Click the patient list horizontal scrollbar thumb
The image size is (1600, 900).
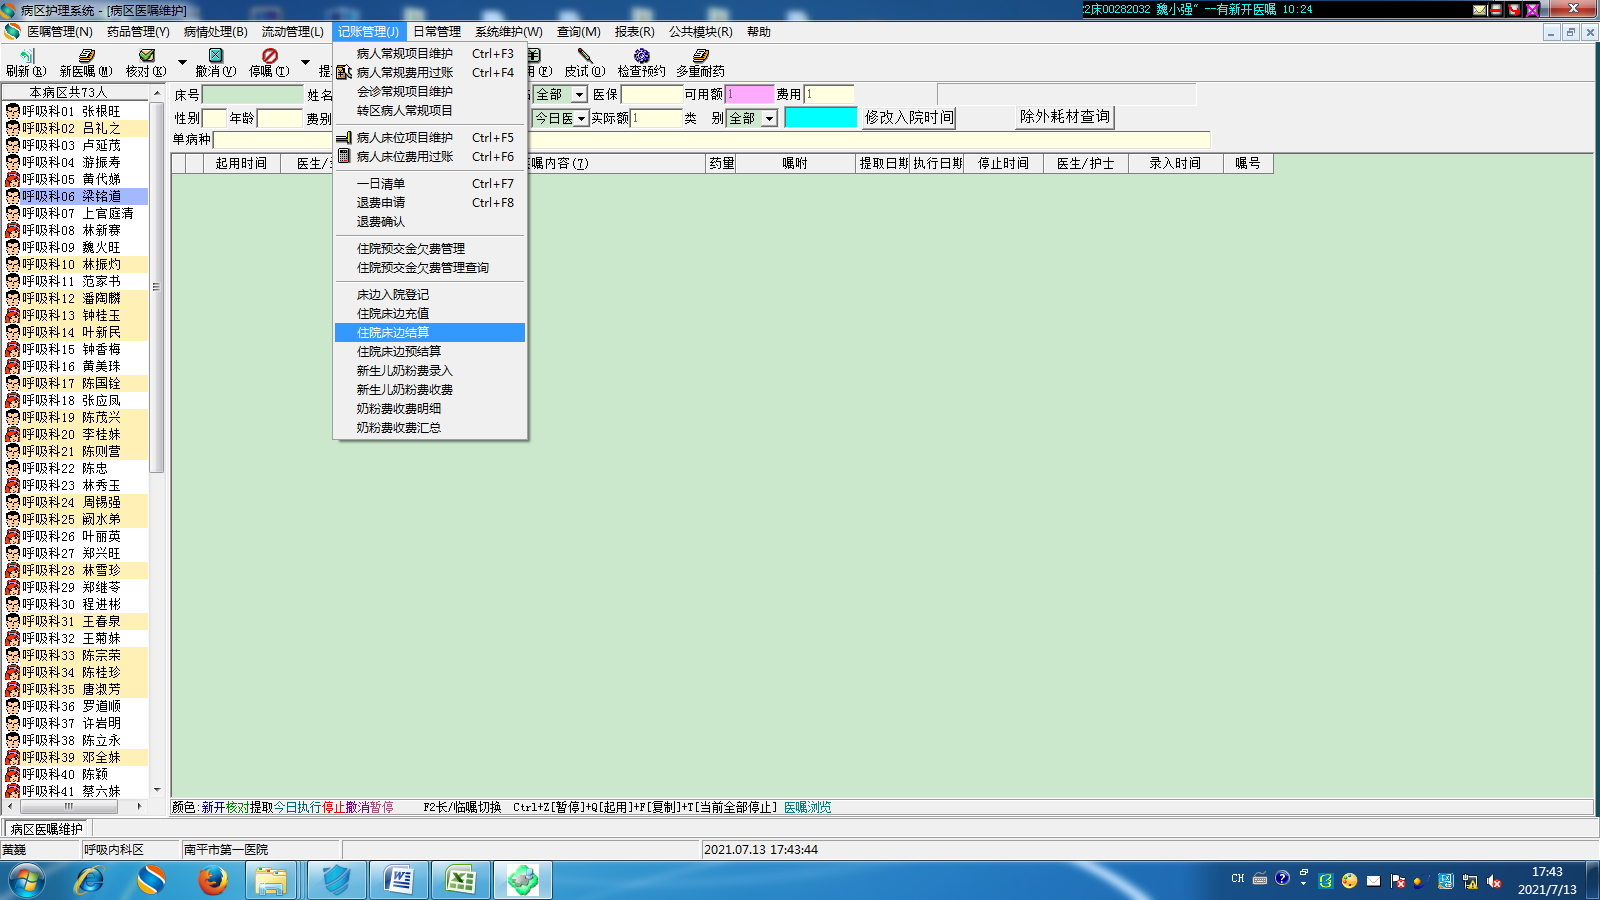click(69, 806)
